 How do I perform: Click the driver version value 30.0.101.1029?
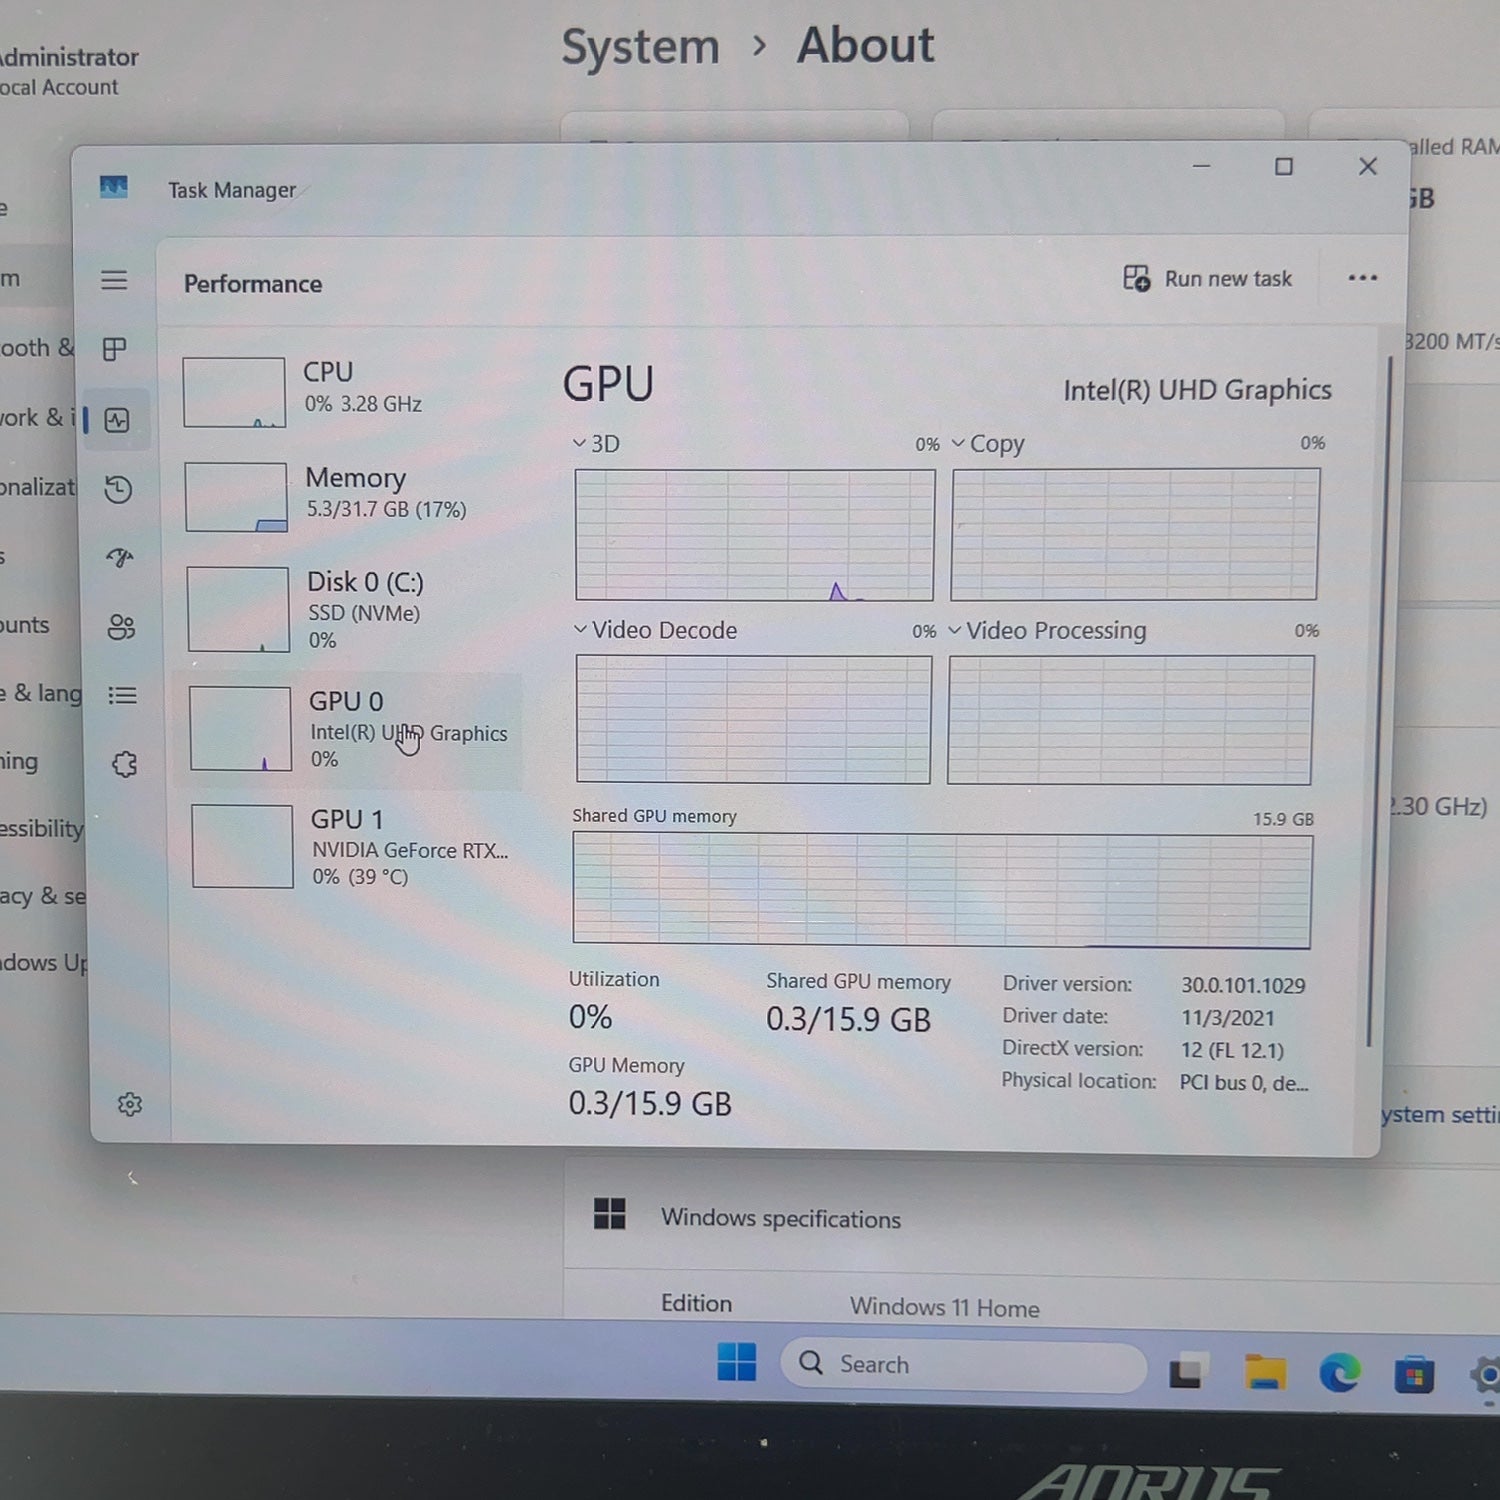1243,985
